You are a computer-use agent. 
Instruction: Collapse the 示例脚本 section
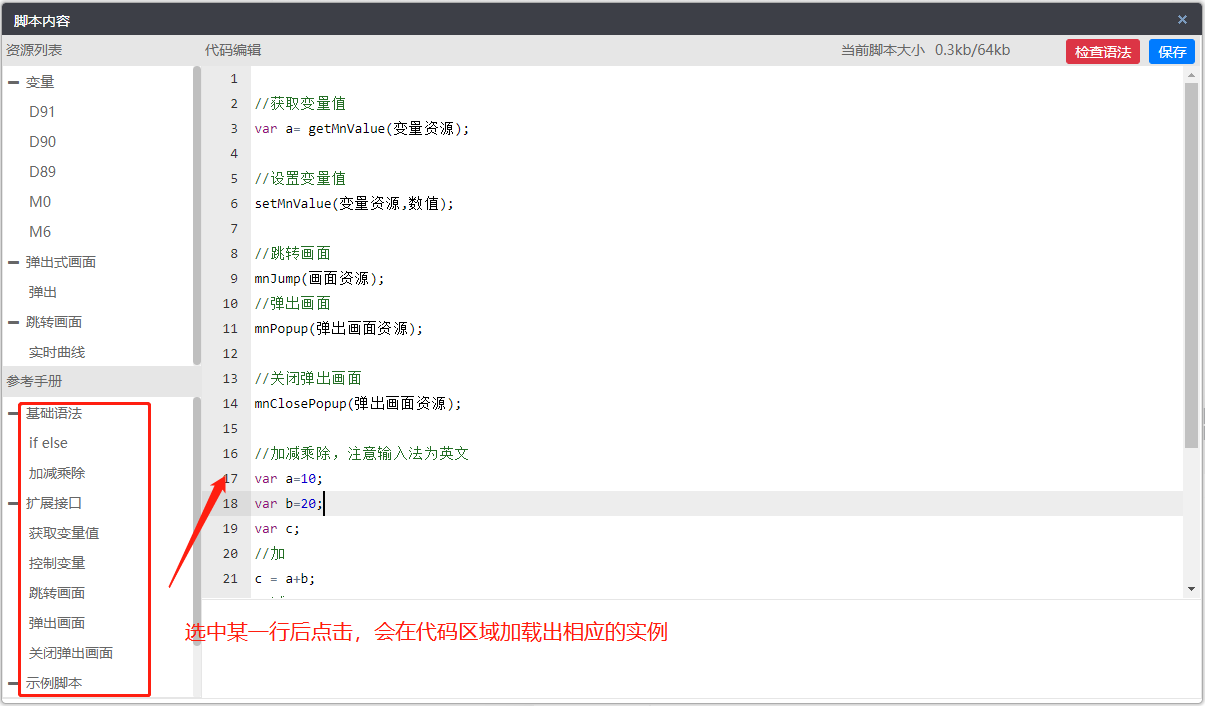point(14,683)
